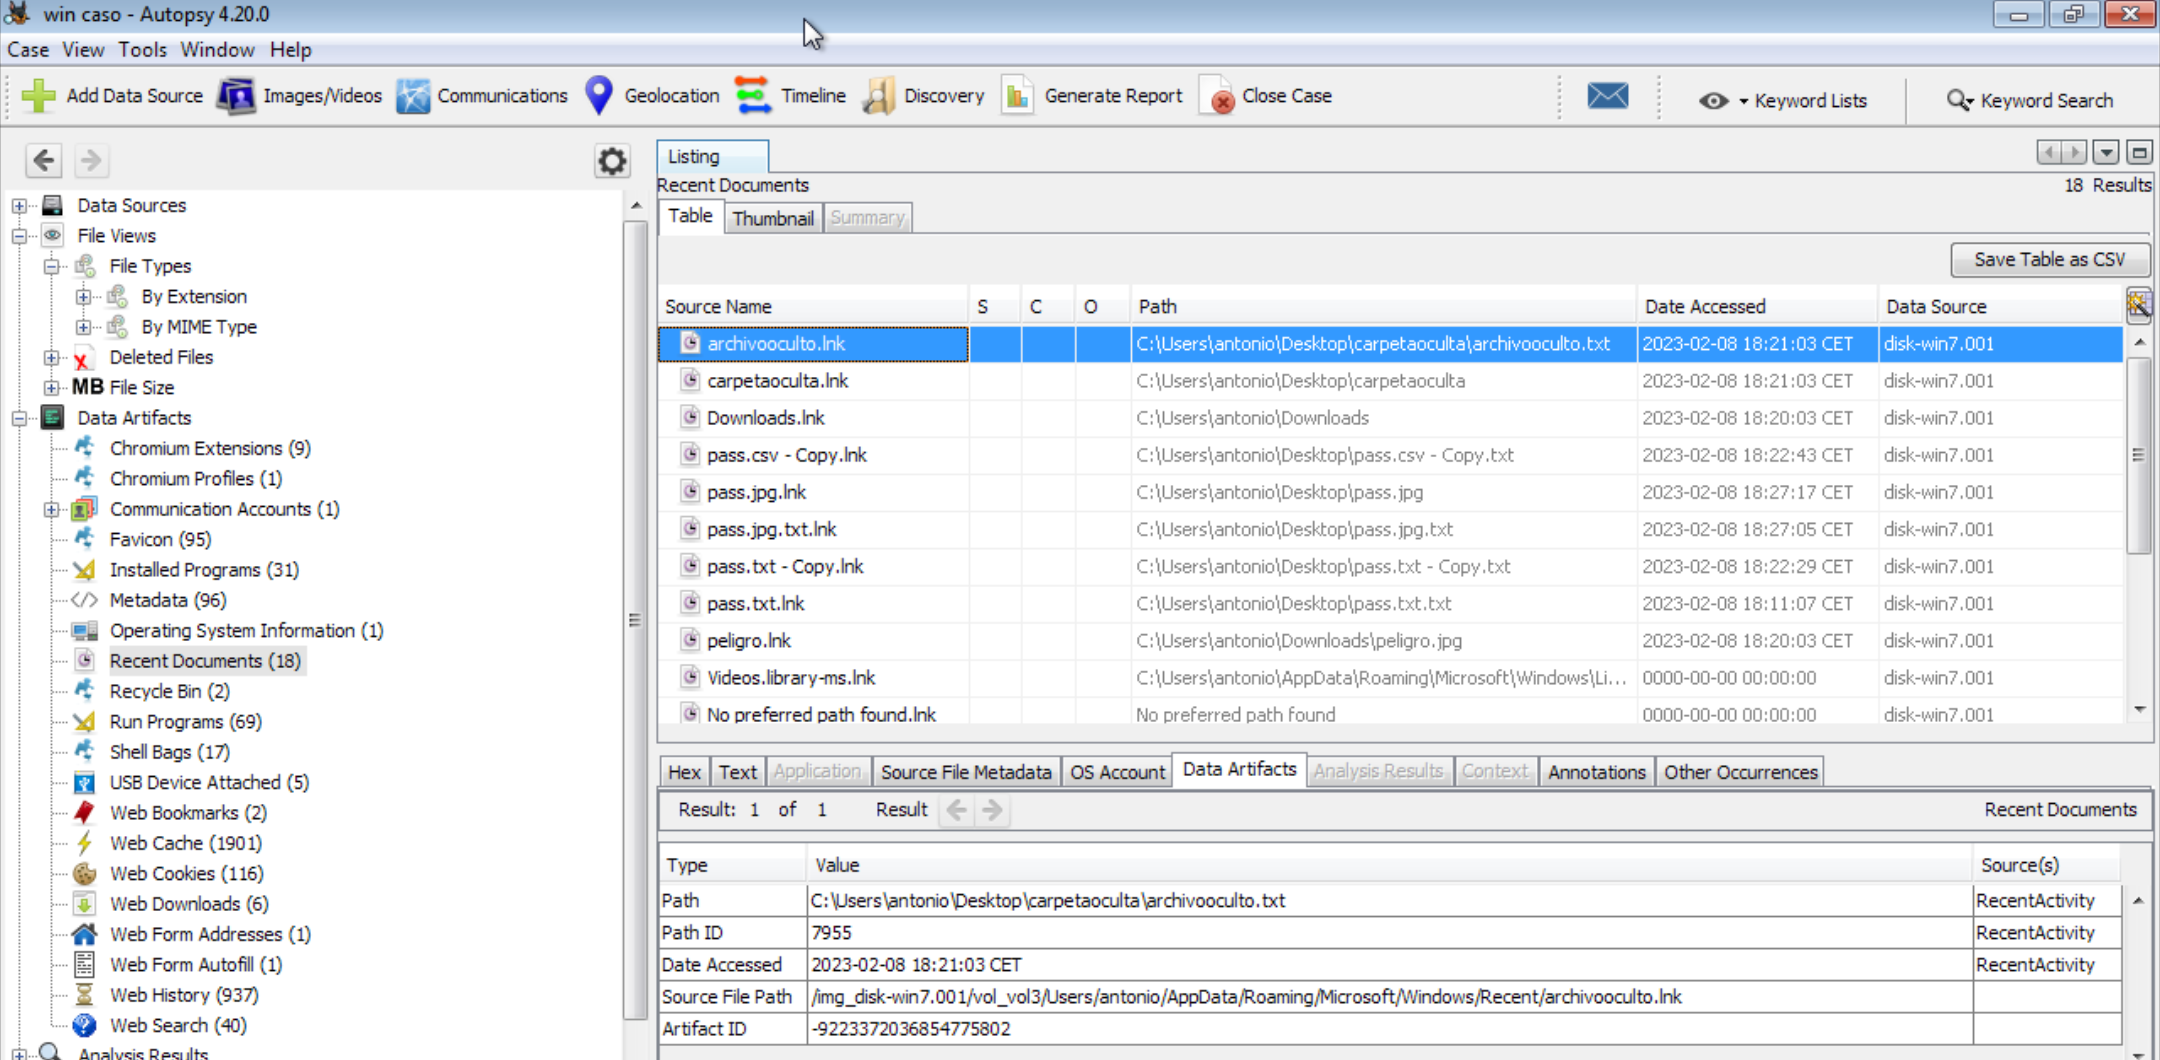The image size is (2160, 1060).
Task: Launch the Timeline viewer
Action: (790, 96)
